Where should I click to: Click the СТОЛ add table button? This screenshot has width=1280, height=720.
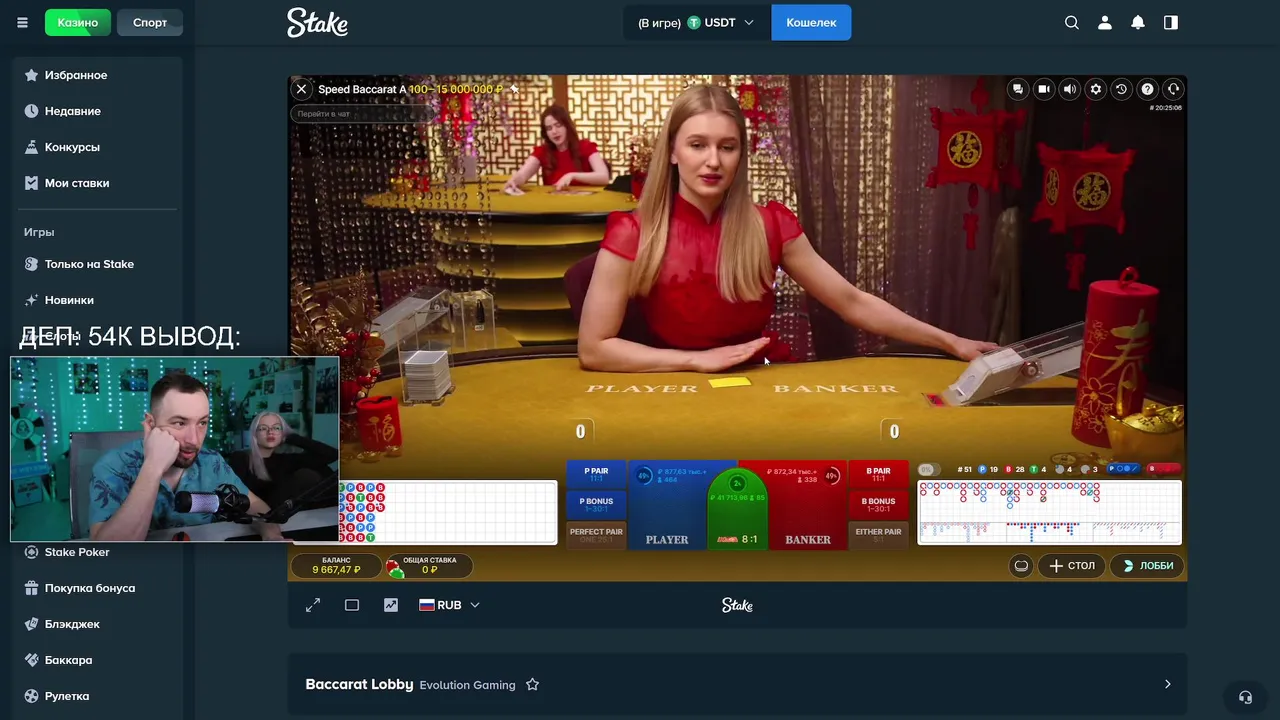(1072, 565)
